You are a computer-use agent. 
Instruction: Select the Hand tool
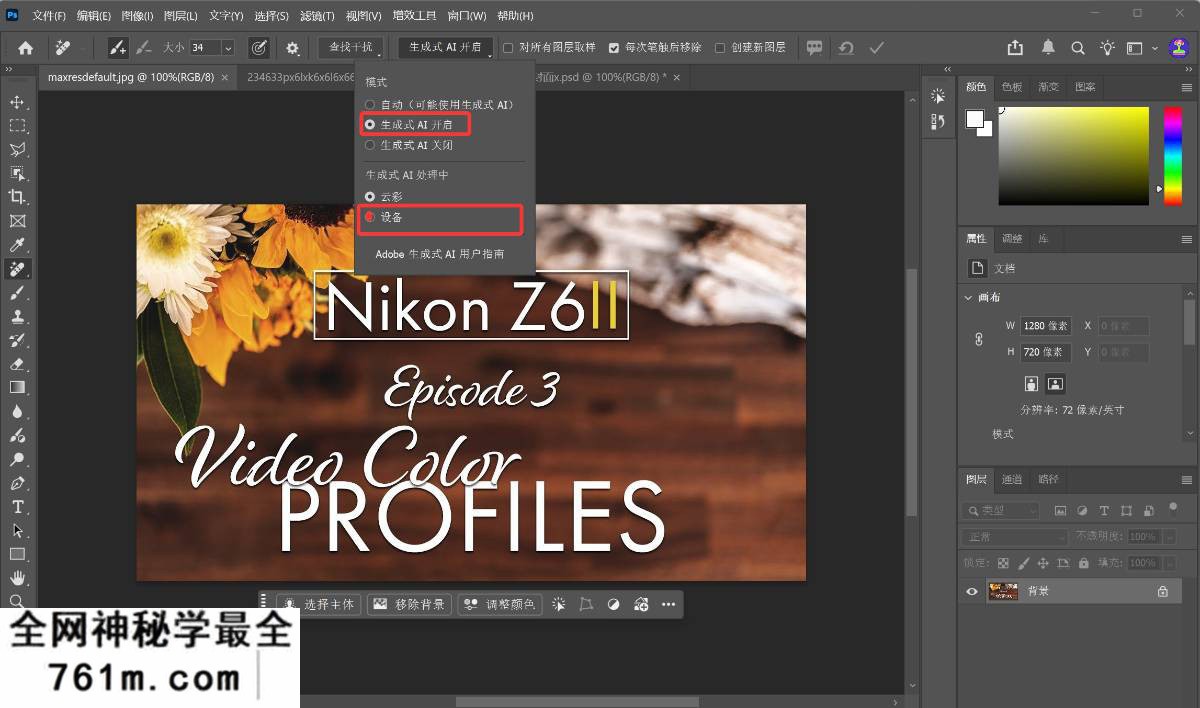point(17,578)
